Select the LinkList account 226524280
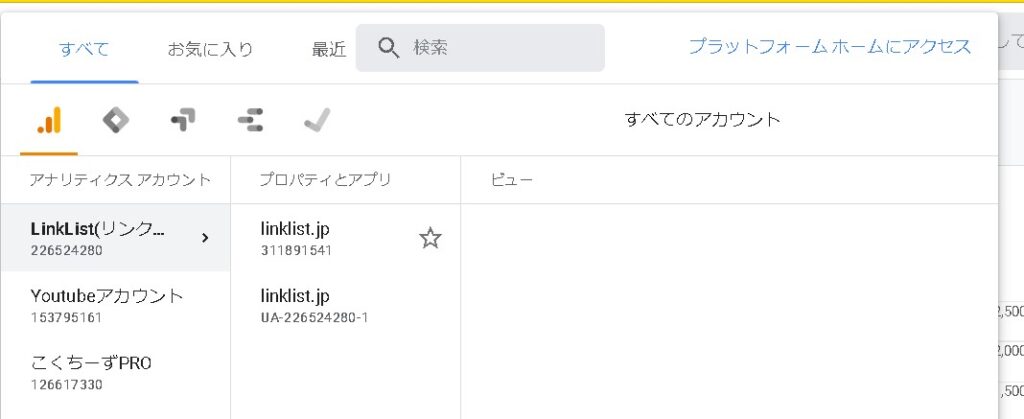The width and height of the screenshot is (1024, 419). [x=100, y=238]
